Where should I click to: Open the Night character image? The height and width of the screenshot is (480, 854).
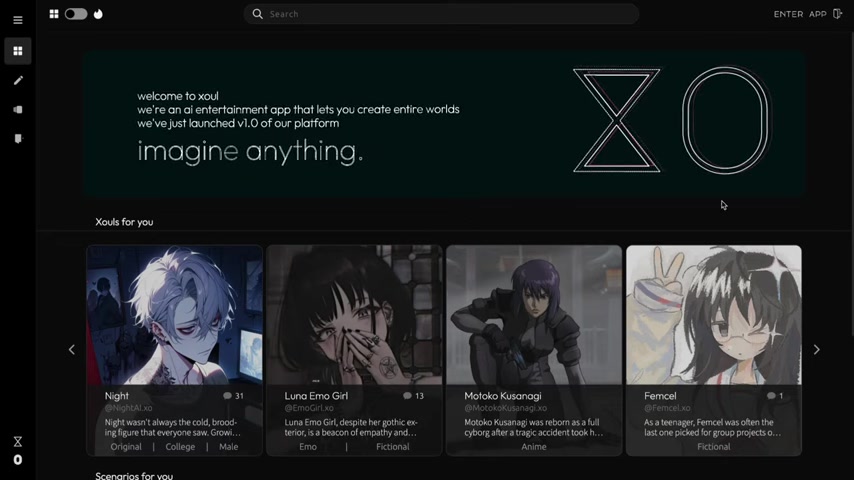[174, 314]
